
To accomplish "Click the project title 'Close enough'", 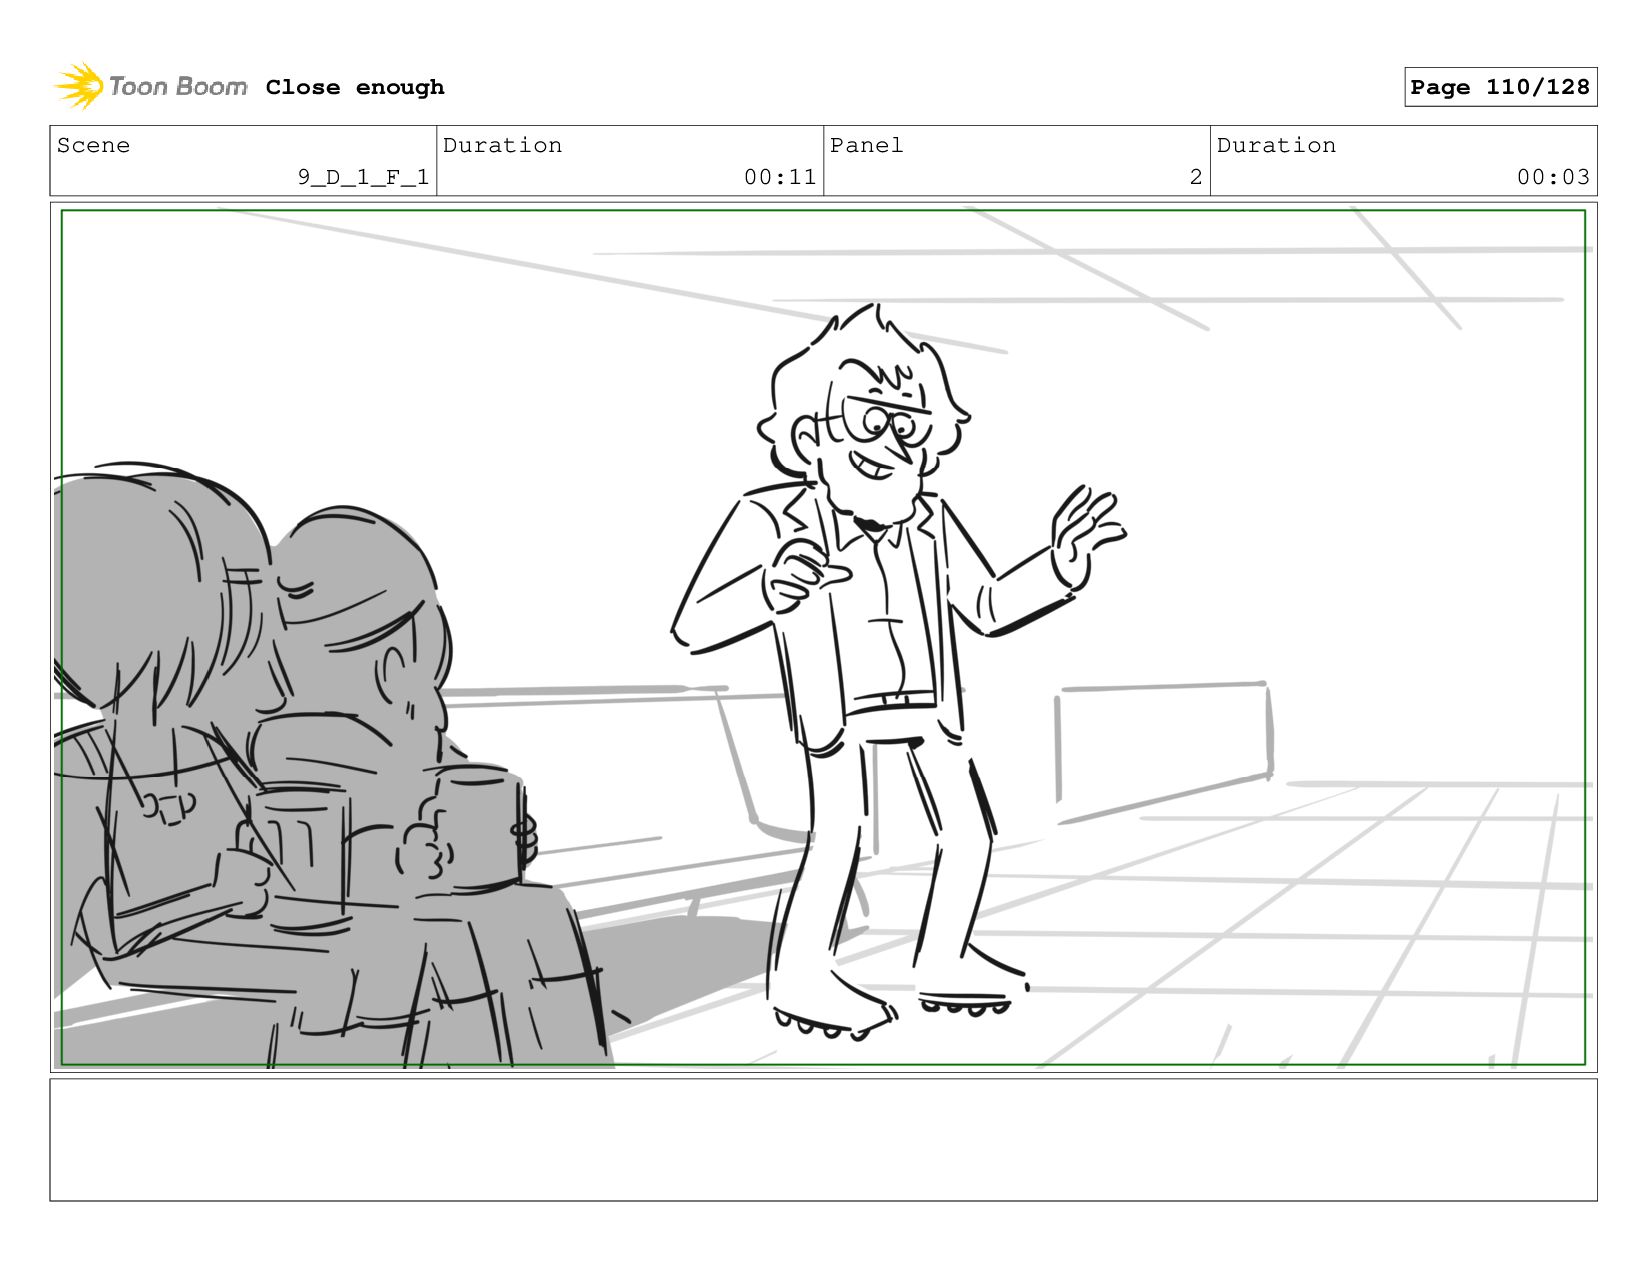I will (355, 87).
